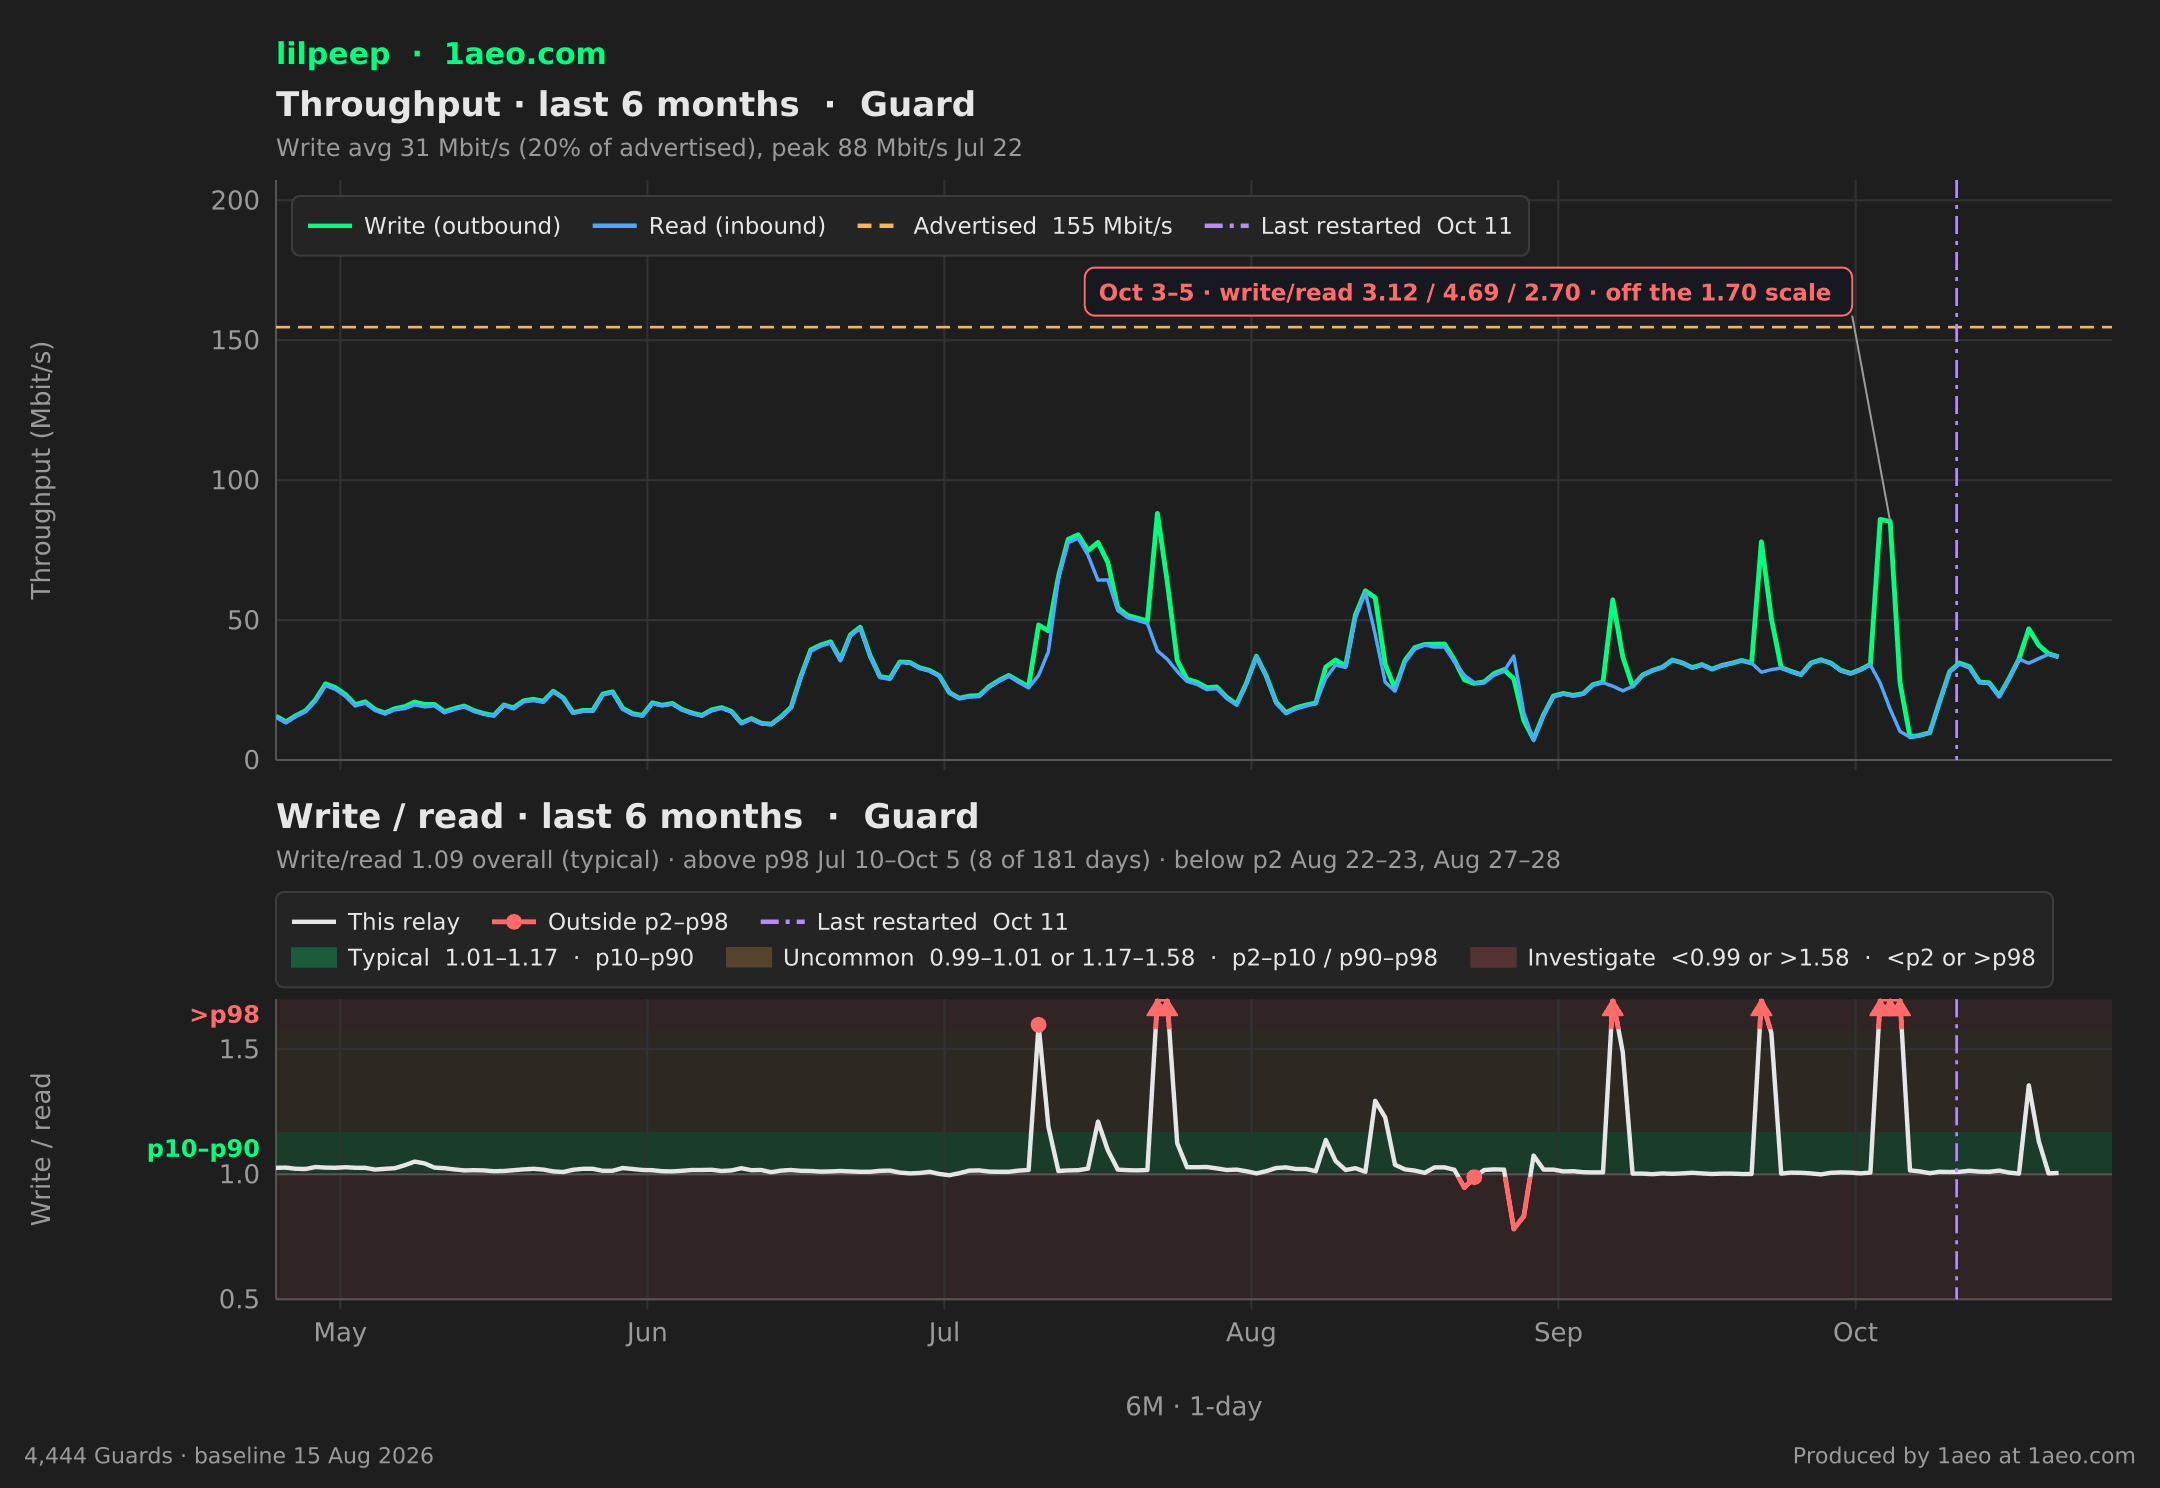Click the Last restarted Oct 11 ratio legend
This screenshot has height=1488, width=2160.
[914, 922]
